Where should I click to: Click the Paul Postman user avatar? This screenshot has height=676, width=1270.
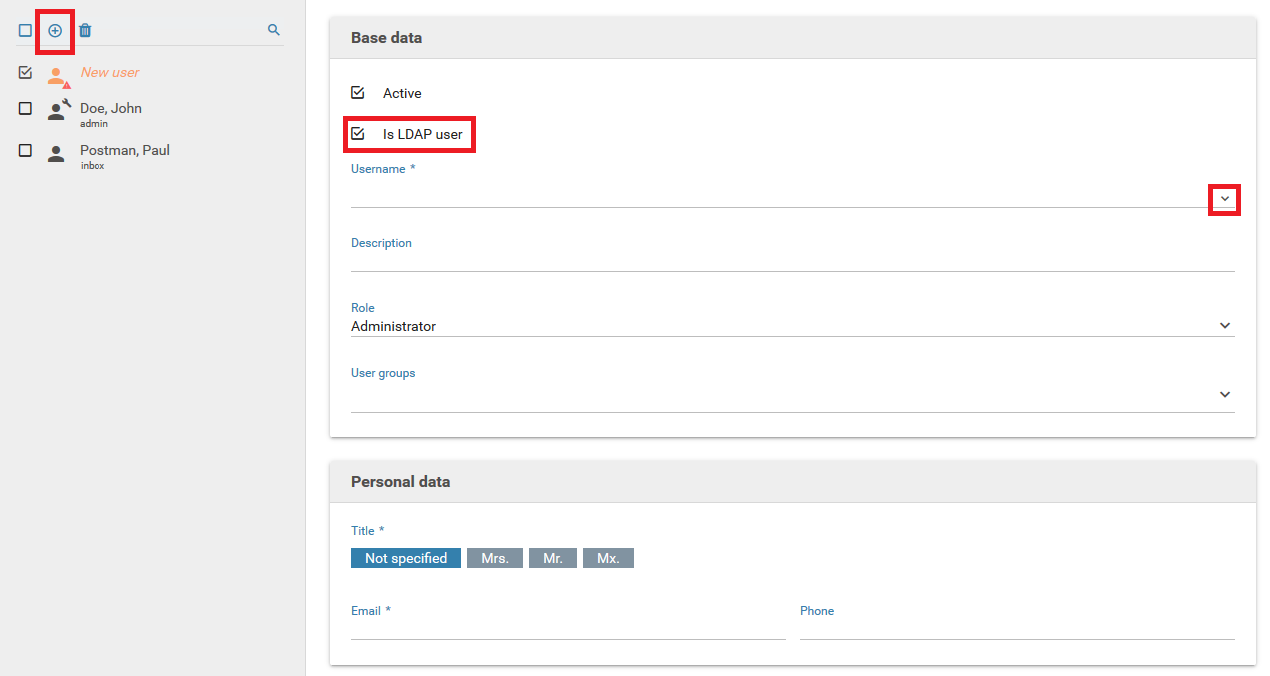coord(57,153)
